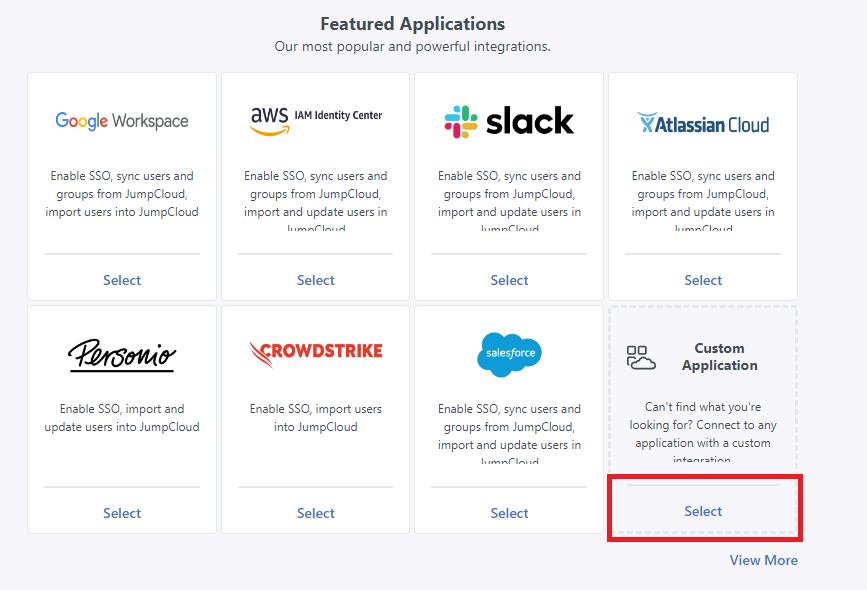Select the Personio application

tap(122, 513)
